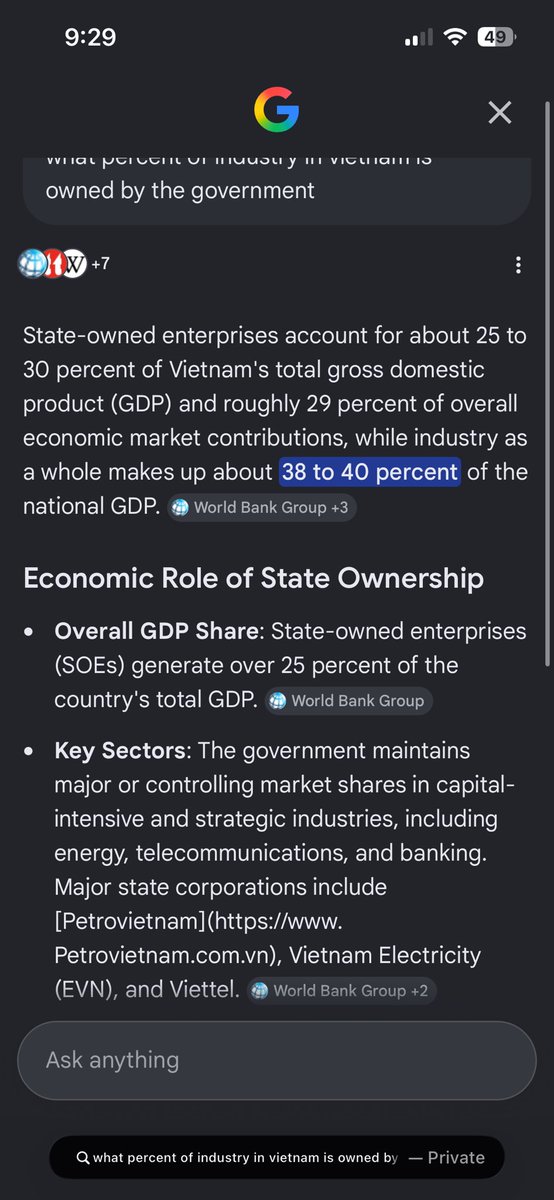
Task: Tap the battery indicator in status bar
Action: point(496,38)
